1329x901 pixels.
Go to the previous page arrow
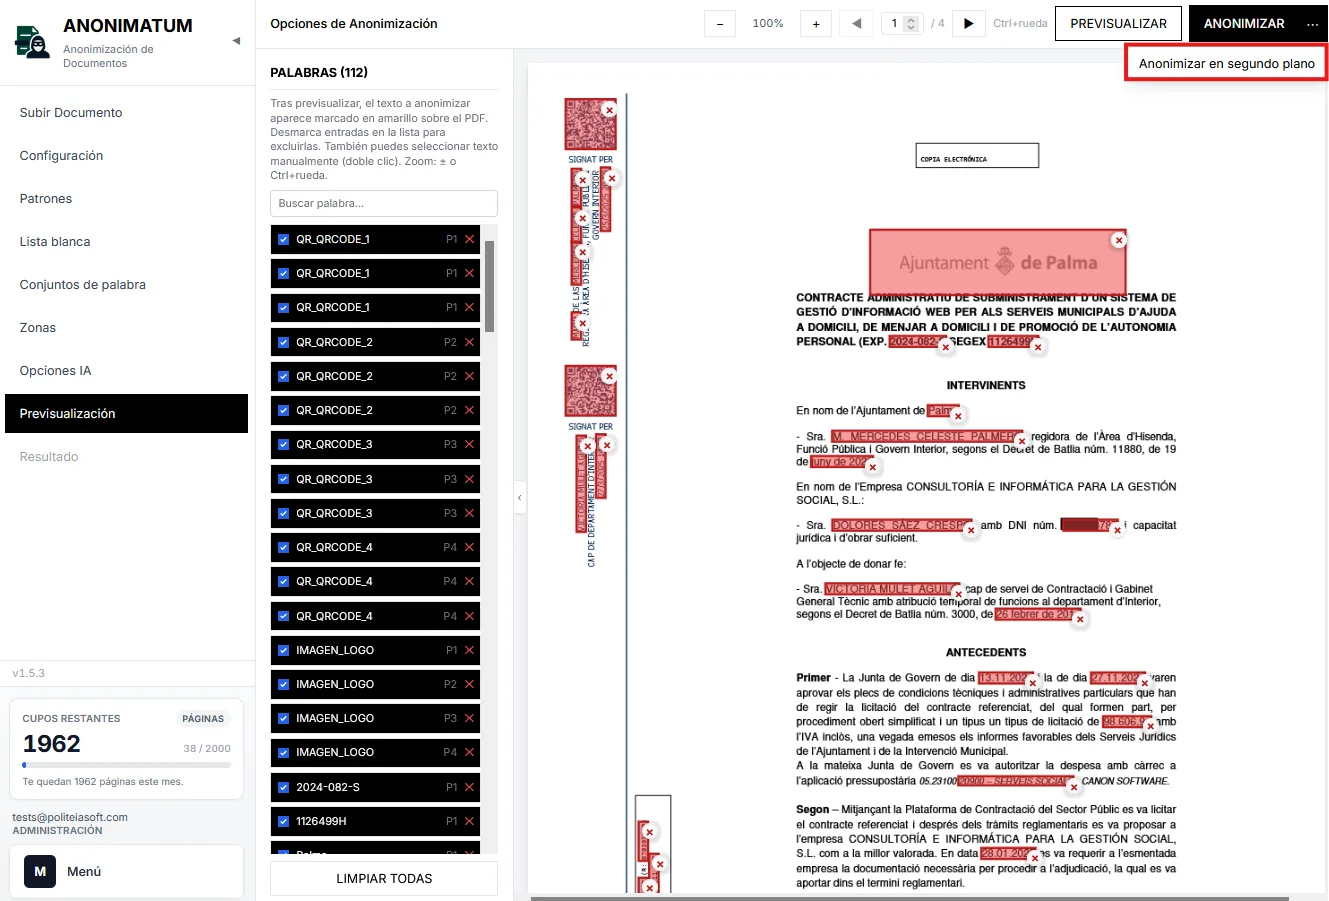[x=856, y=24]
